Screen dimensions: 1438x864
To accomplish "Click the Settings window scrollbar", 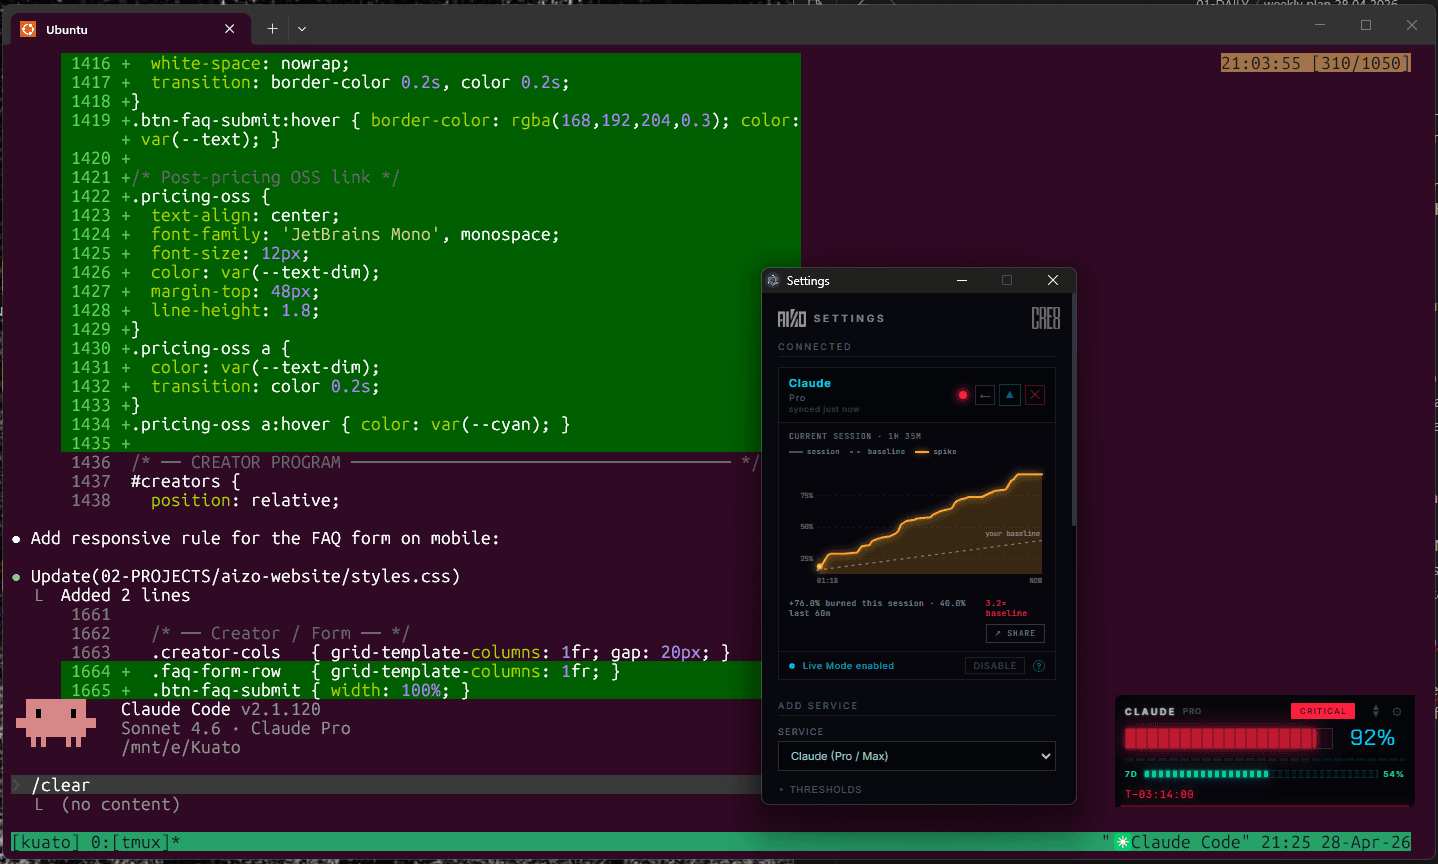I will coord(1073,410).
